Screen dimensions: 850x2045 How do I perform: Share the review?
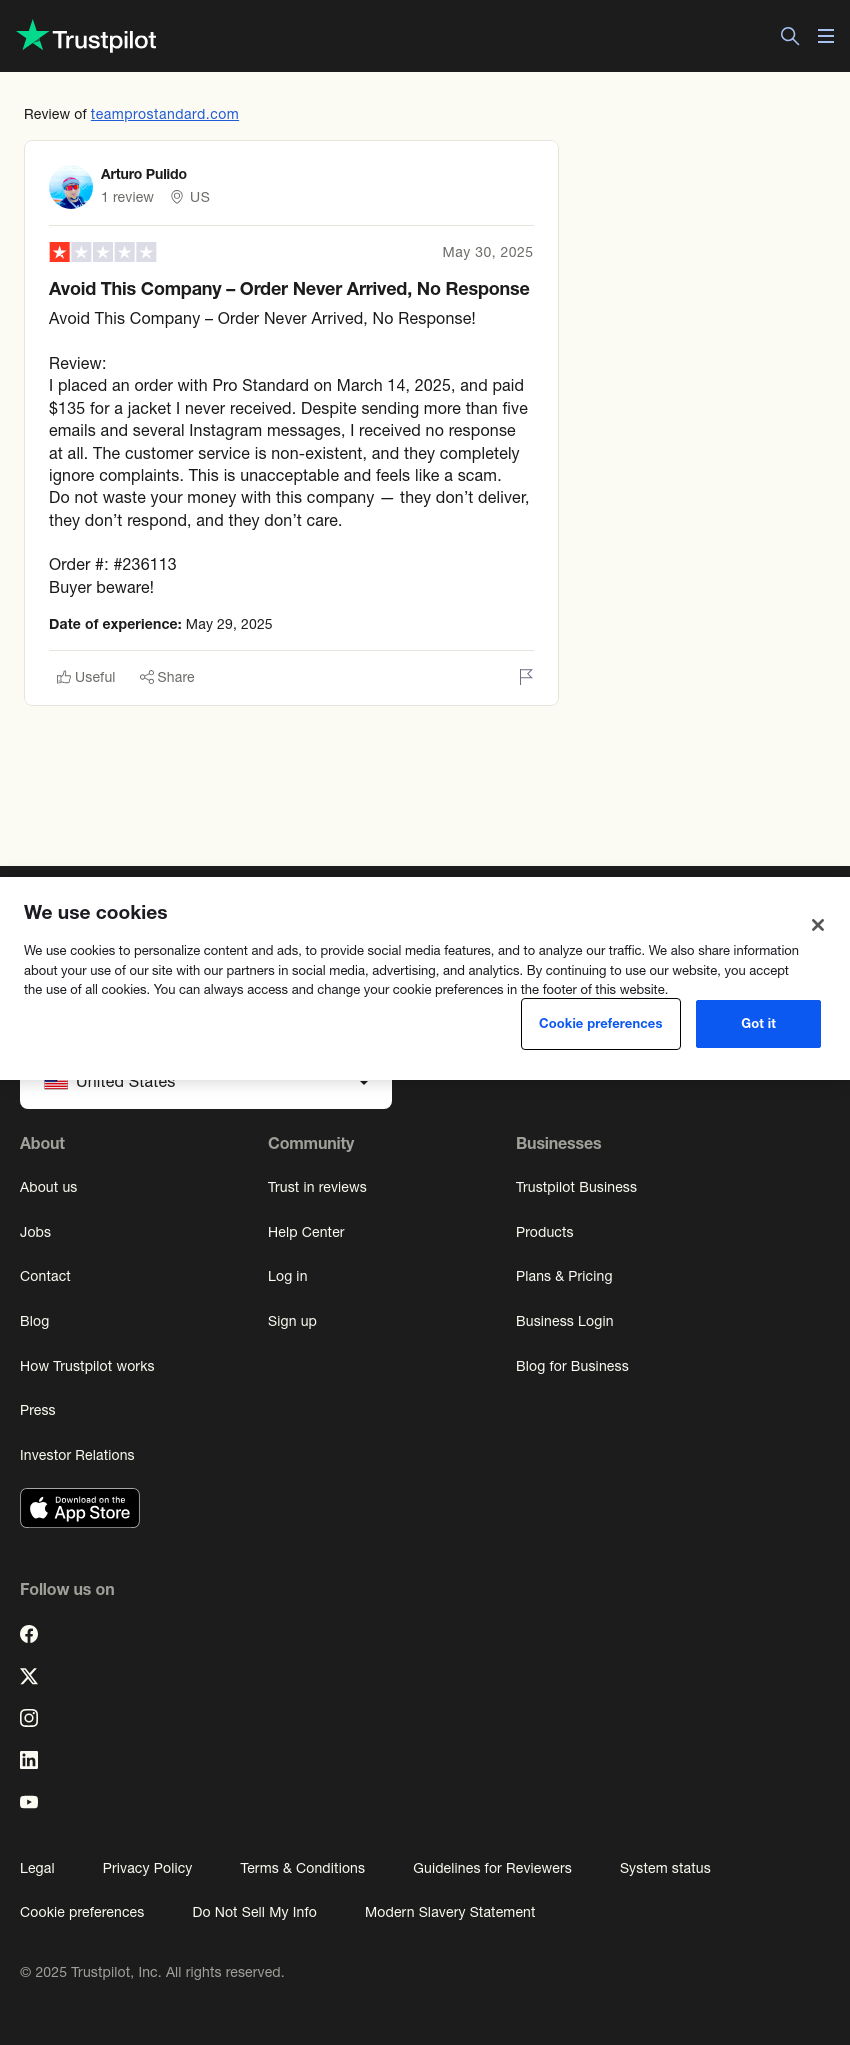(x=167, y=677)
